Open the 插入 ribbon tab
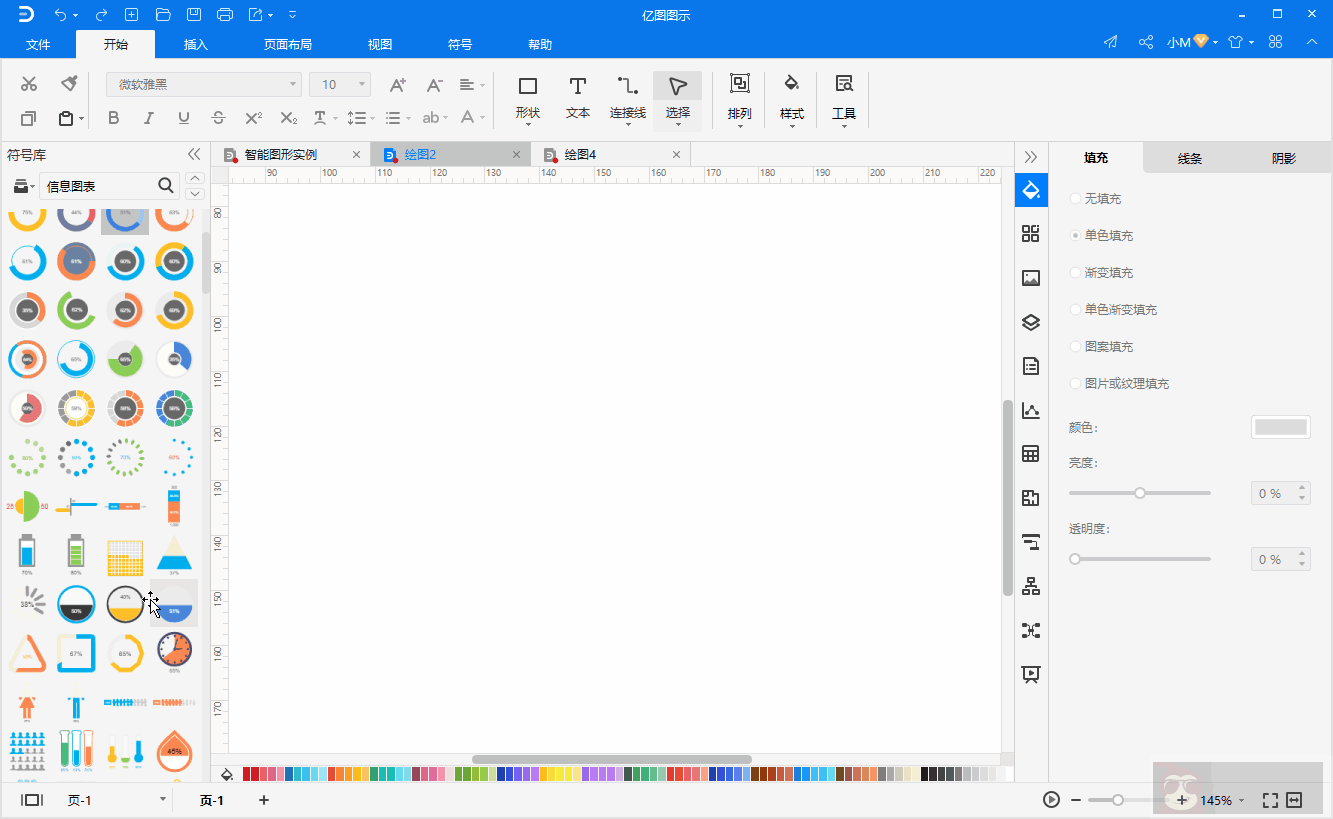Image resolution: width=1333 pixels, height=819 pixels. pos(196,45)
